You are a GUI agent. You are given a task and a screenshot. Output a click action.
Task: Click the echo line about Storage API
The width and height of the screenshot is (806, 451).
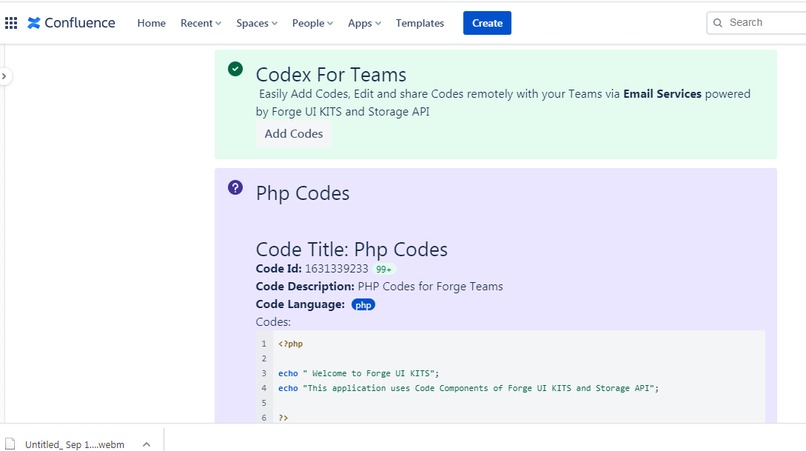(x=468, y=388)
